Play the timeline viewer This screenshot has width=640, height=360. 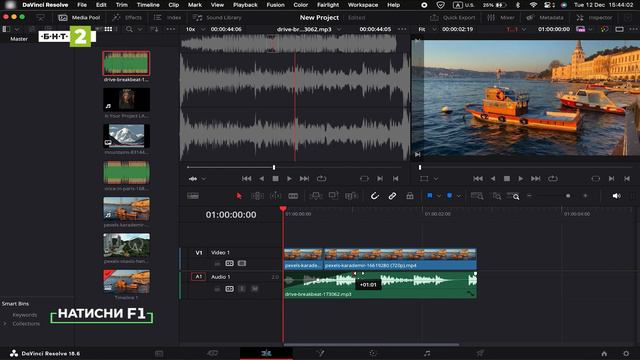pyautogui.click(x=521, y=179)
